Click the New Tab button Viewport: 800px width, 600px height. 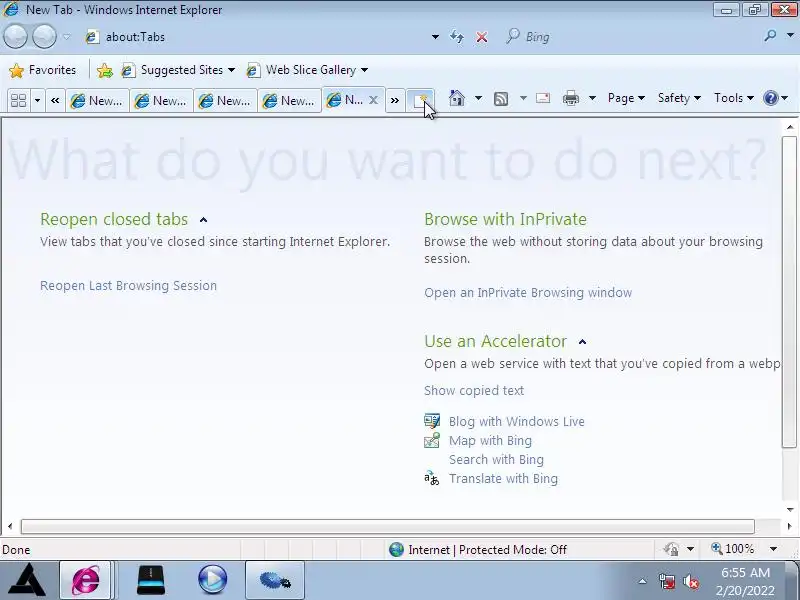point(420,101)
